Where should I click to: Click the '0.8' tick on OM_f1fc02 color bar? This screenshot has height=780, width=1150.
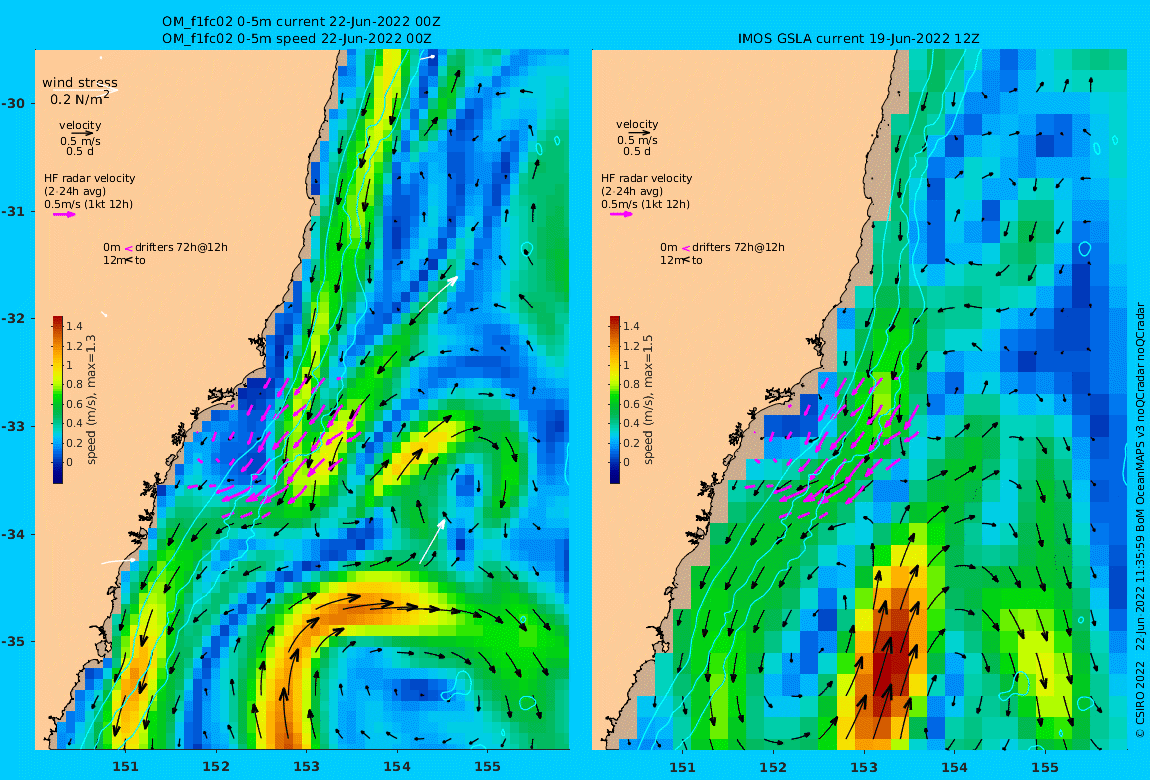pos(74,384)
